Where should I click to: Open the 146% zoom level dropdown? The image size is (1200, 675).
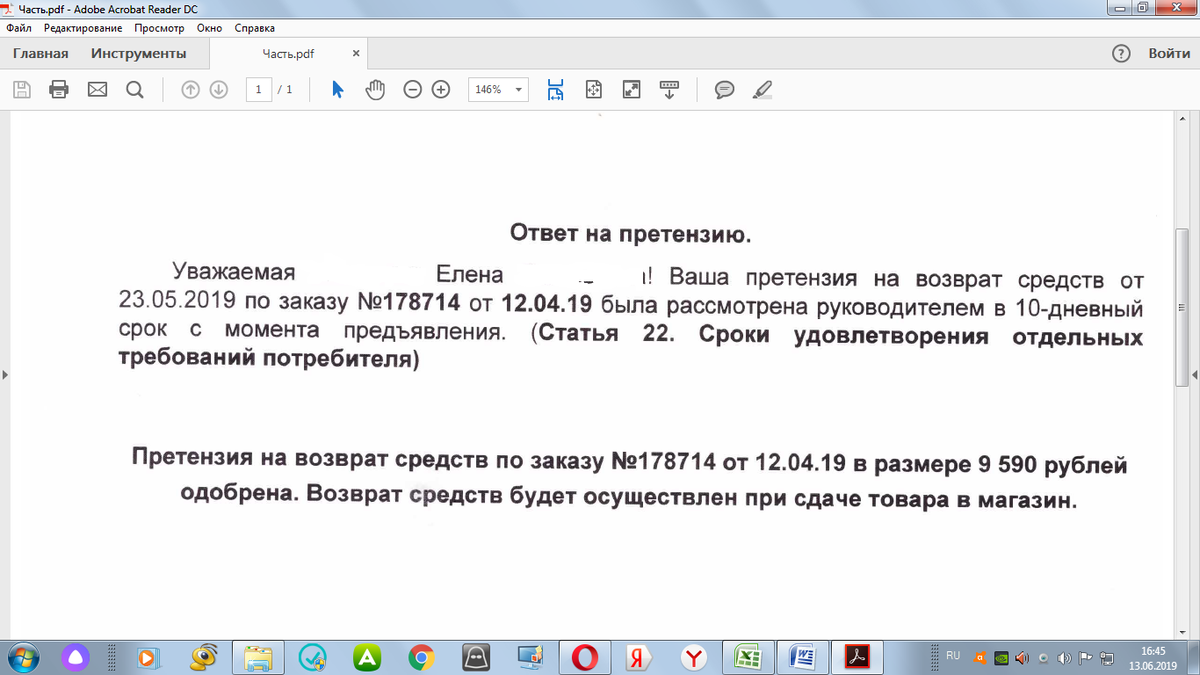499,90
